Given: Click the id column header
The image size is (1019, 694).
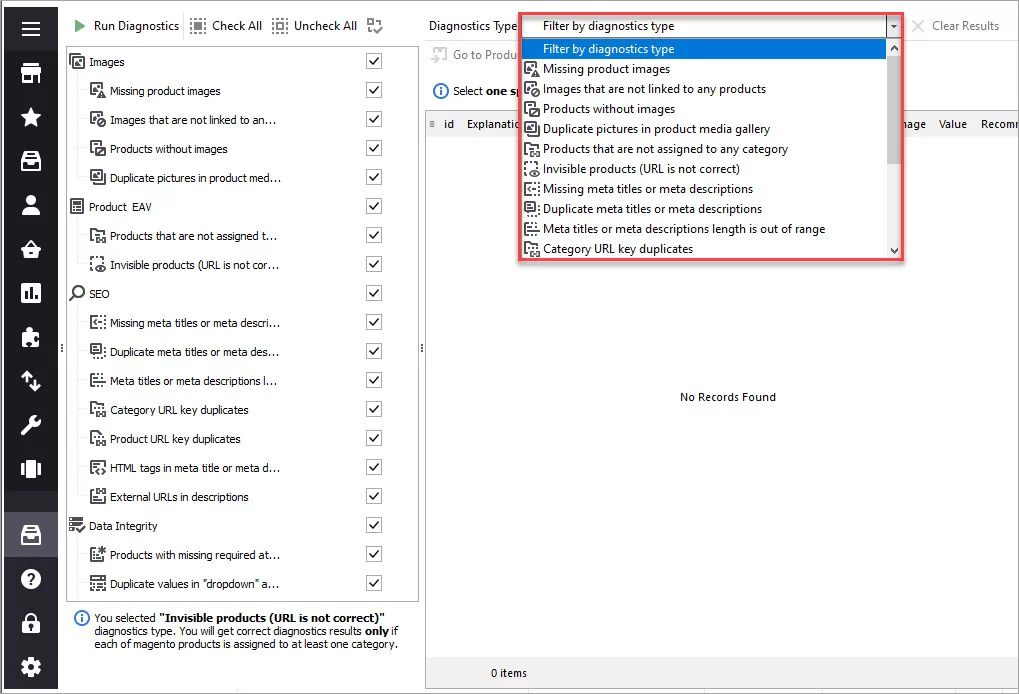Looking at the screenshot, I should (448, 124).
